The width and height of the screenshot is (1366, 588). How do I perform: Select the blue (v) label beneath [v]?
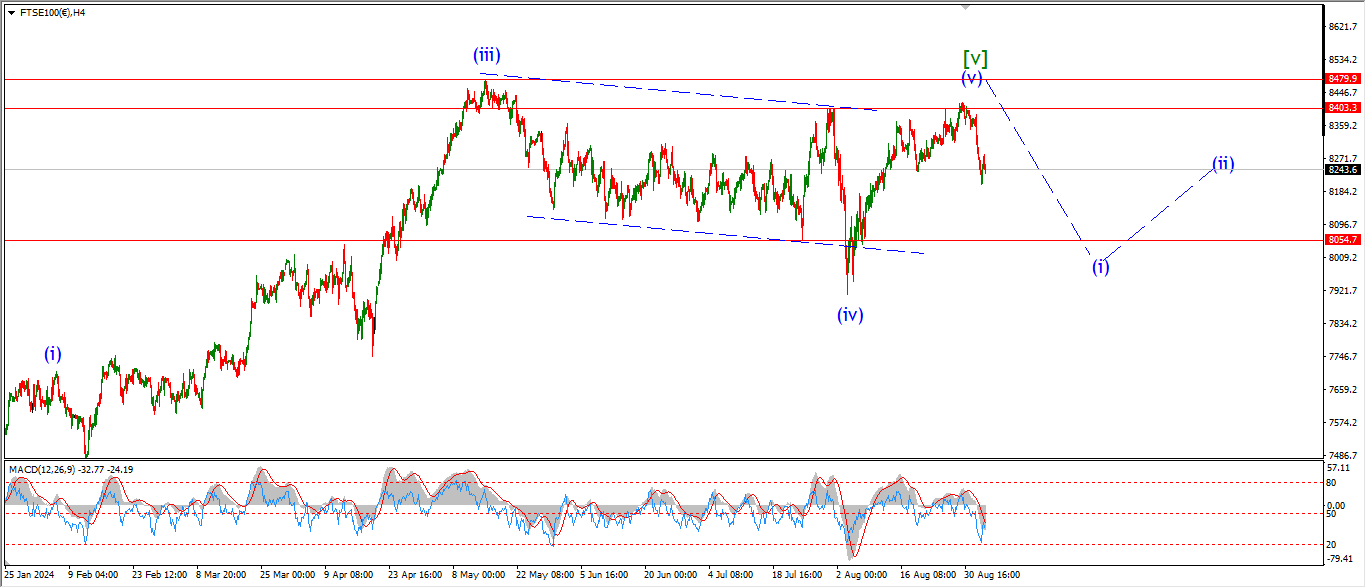(x=971, y=78)
